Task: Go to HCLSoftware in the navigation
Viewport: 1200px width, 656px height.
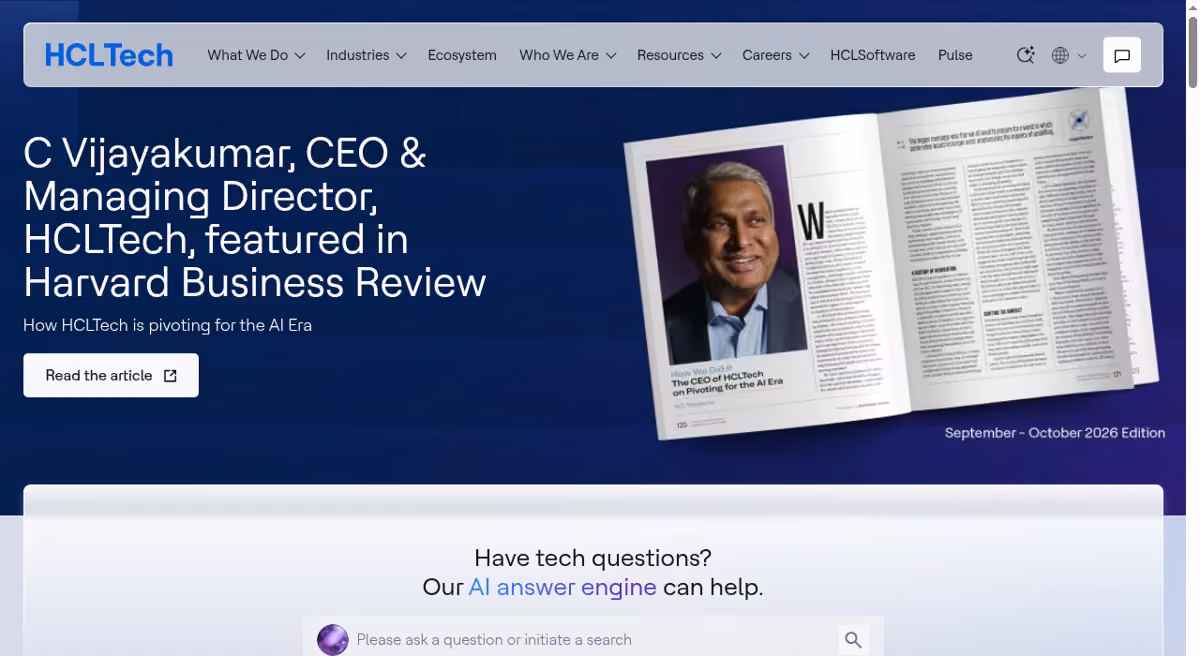Action: tap(873, 55)
